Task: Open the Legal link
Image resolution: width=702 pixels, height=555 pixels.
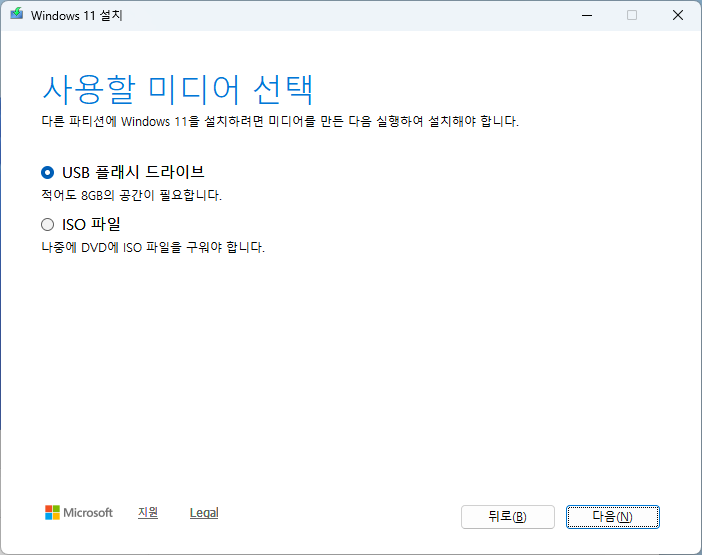Action: pos(204,513)
